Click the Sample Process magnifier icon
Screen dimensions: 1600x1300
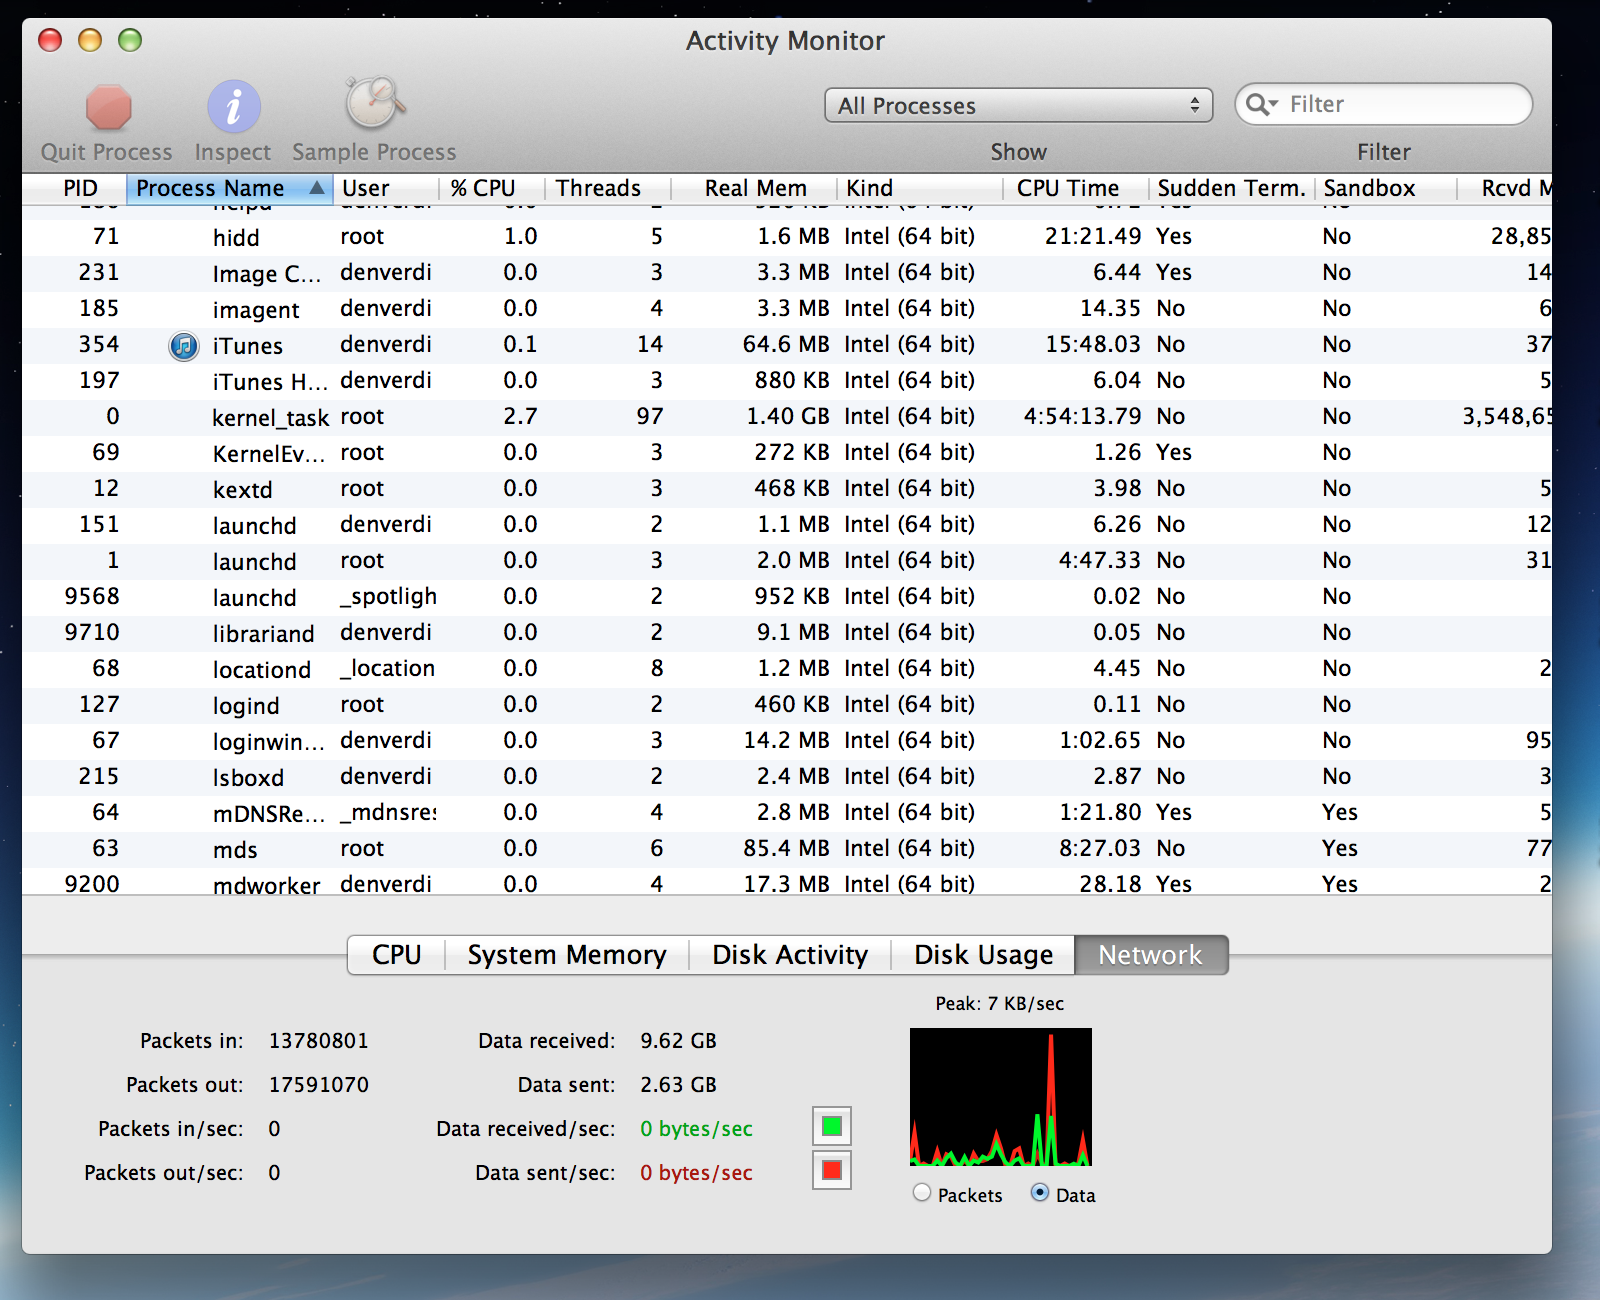point(375,104)
